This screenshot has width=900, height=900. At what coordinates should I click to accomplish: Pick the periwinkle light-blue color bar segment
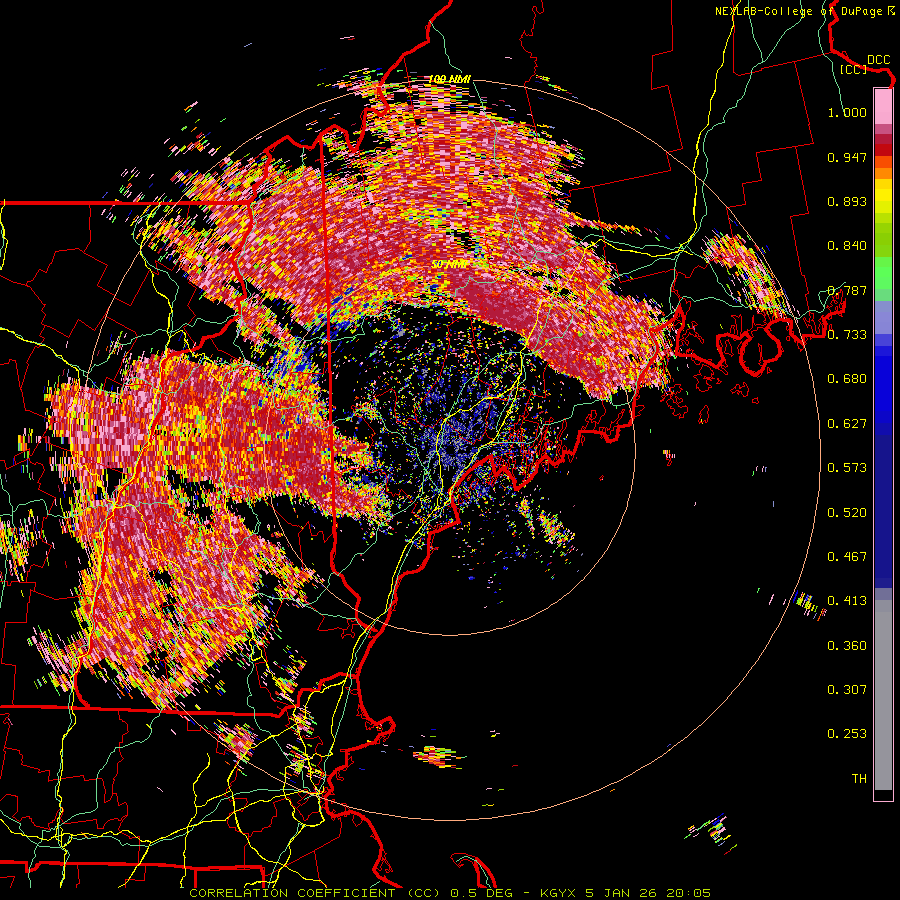883,316
